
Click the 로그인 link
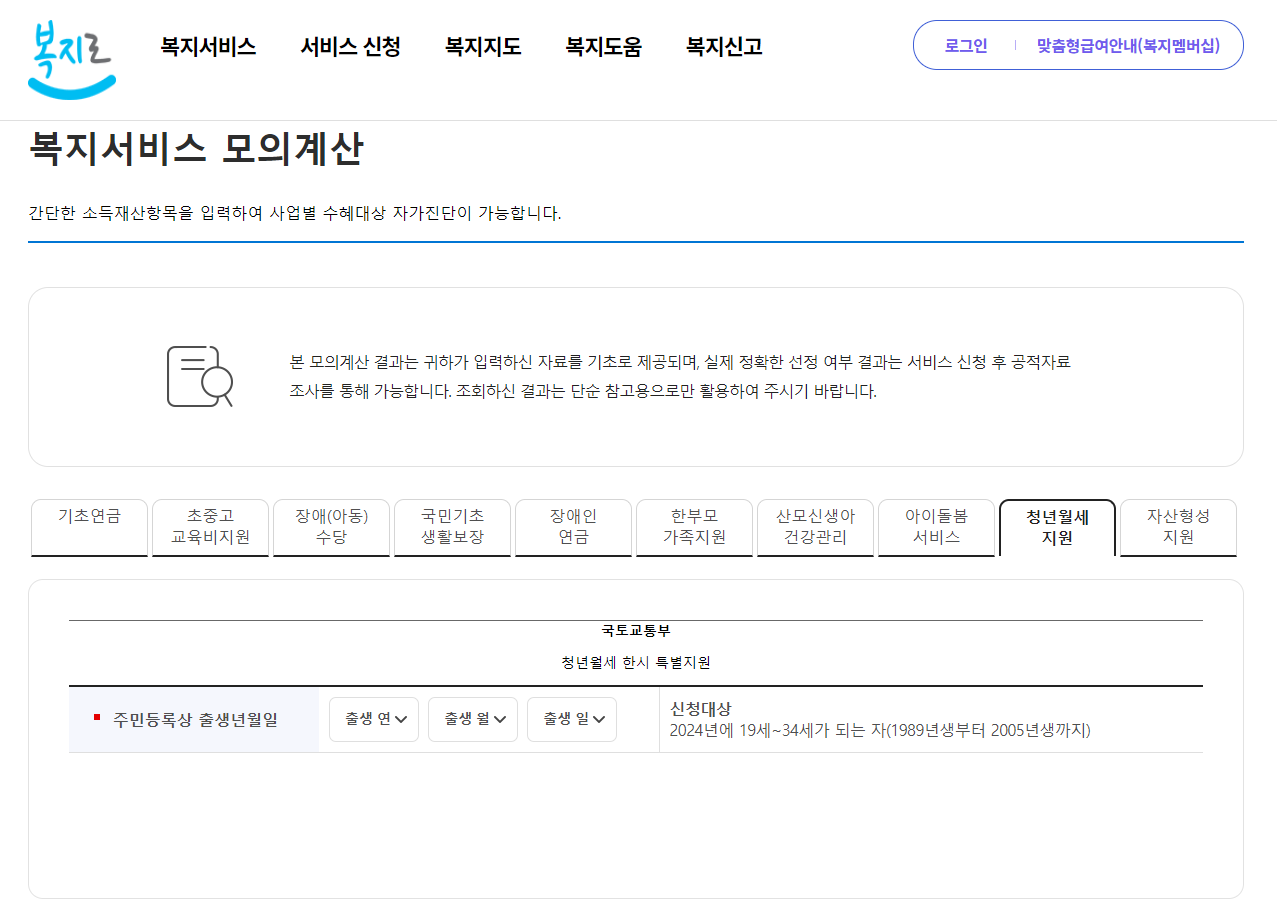click(966, 45)
